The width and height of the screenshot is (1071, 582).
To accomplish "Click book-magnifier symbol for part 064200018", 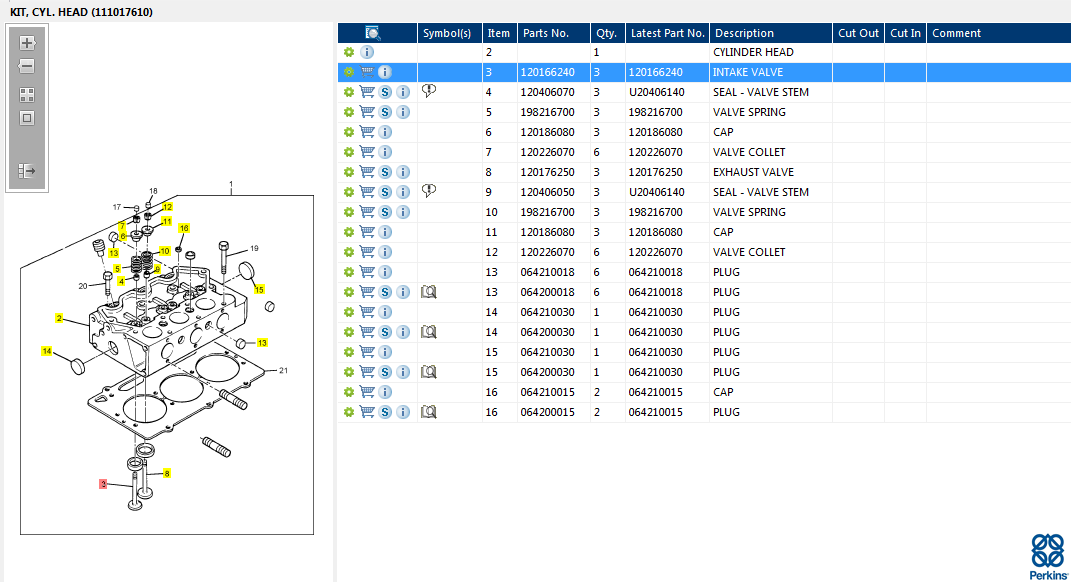I will [x=428, y=292].
